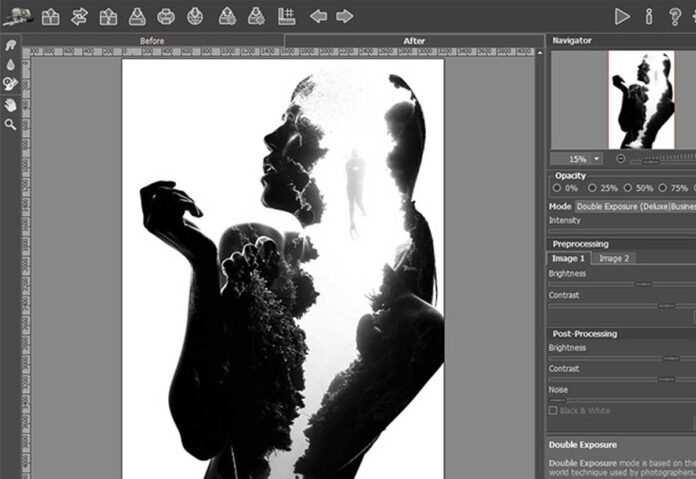Enable the Black & White checkbox

coord(553,411)
